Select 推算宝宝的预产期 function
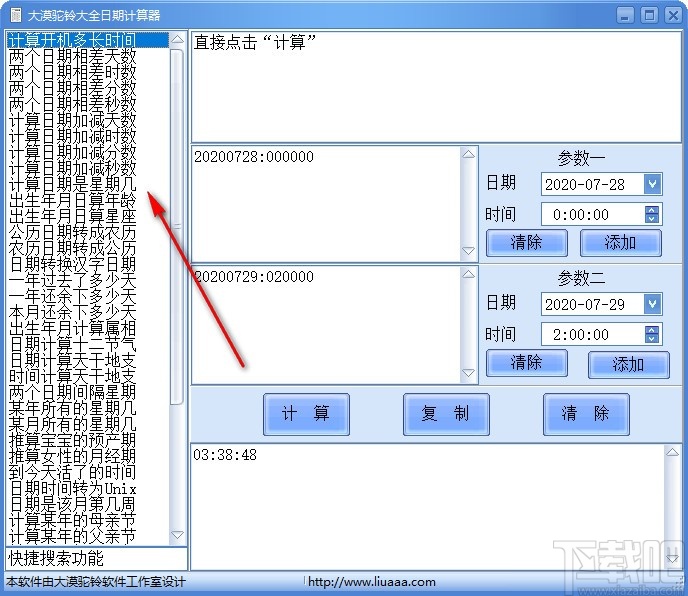 click(x=88, y=441)
